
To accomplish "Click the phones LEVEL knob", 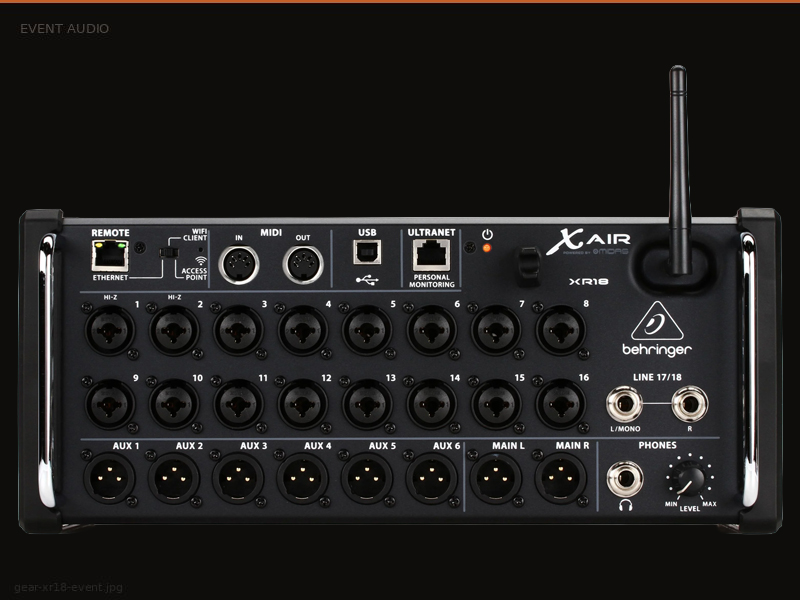I will click(x=690, y=479).
